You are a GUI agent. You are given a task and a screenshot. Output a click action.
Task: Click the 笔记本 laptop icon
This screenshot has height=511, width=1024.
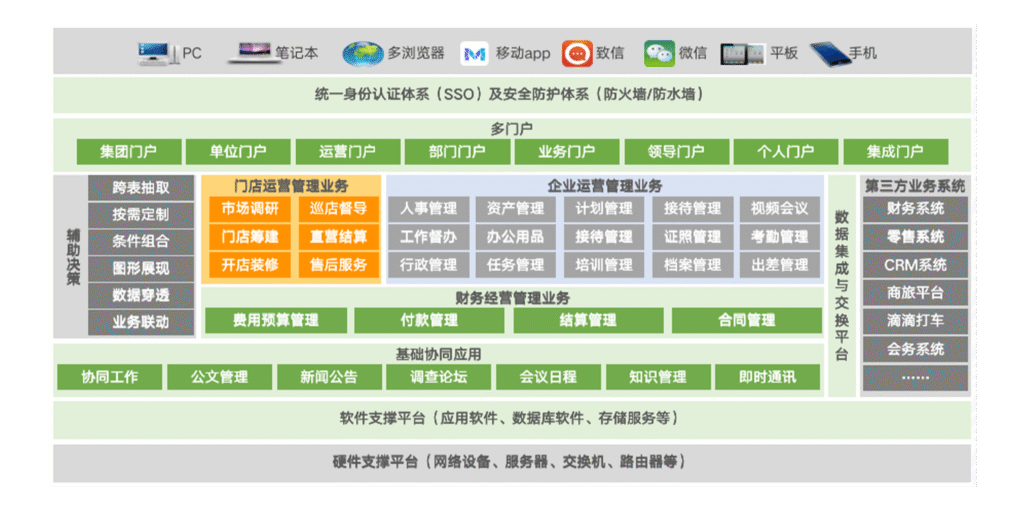pyautogui.click(x=254, y=52)
